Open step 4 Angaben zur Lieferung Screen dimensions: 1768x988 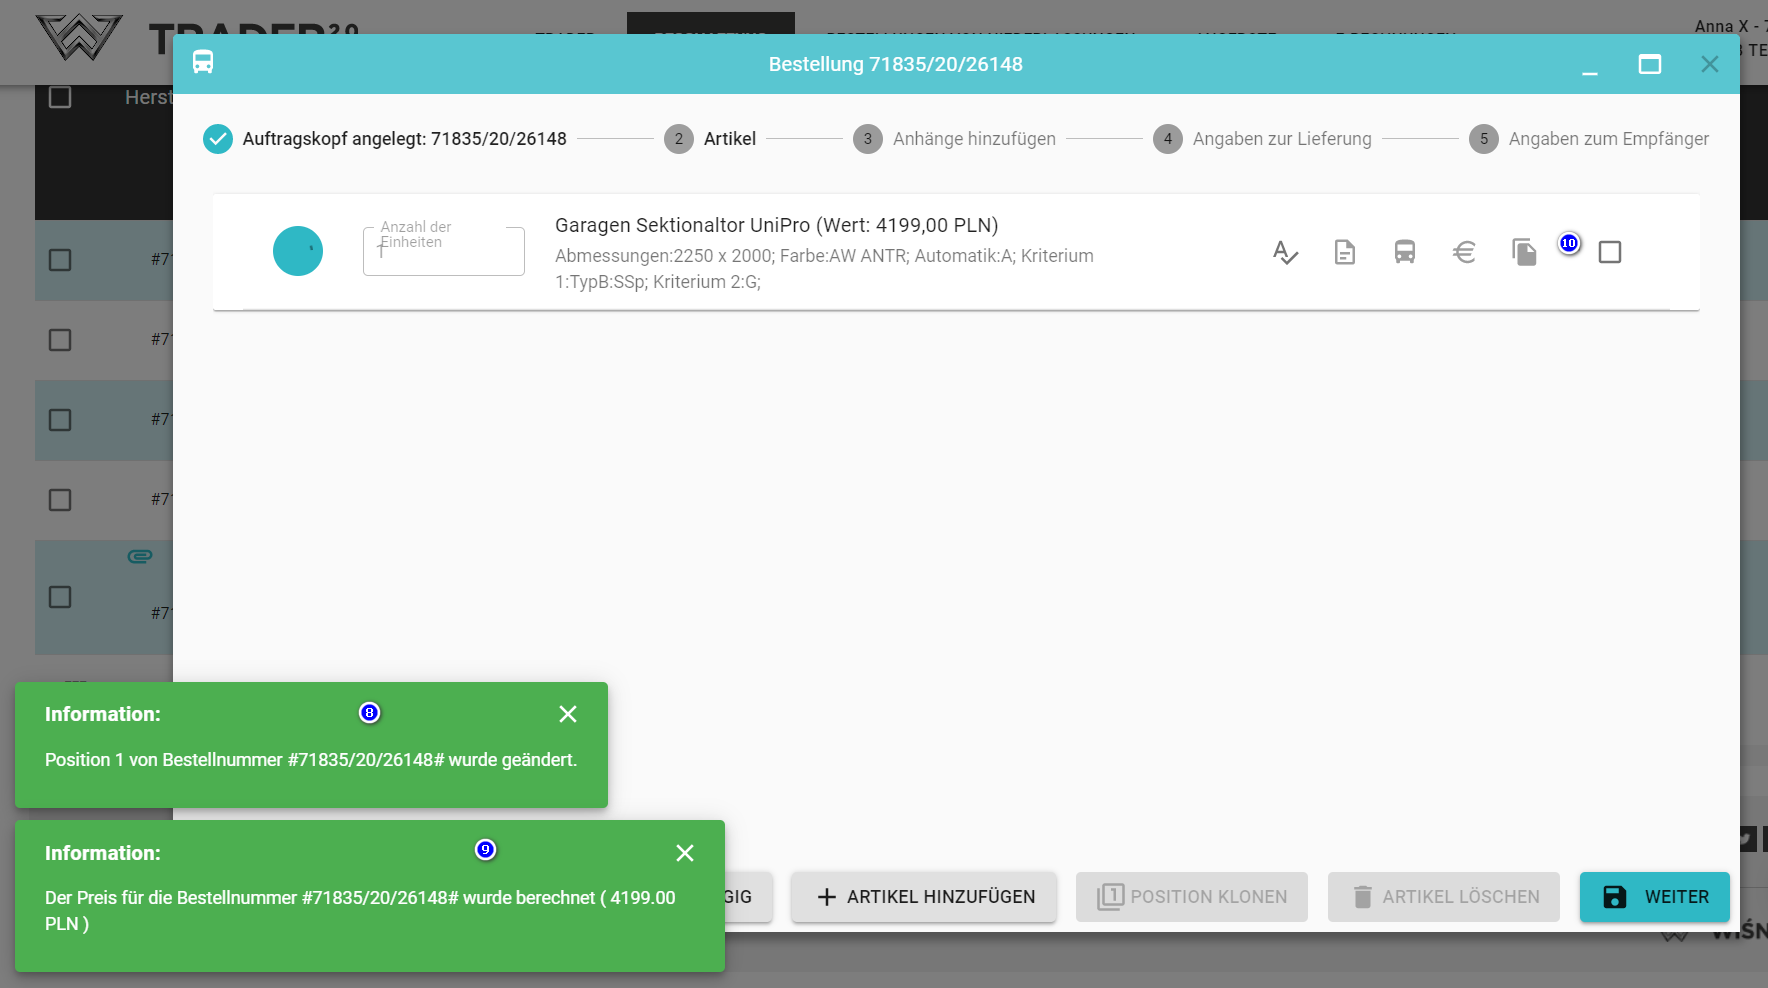tap(1262, 139)
